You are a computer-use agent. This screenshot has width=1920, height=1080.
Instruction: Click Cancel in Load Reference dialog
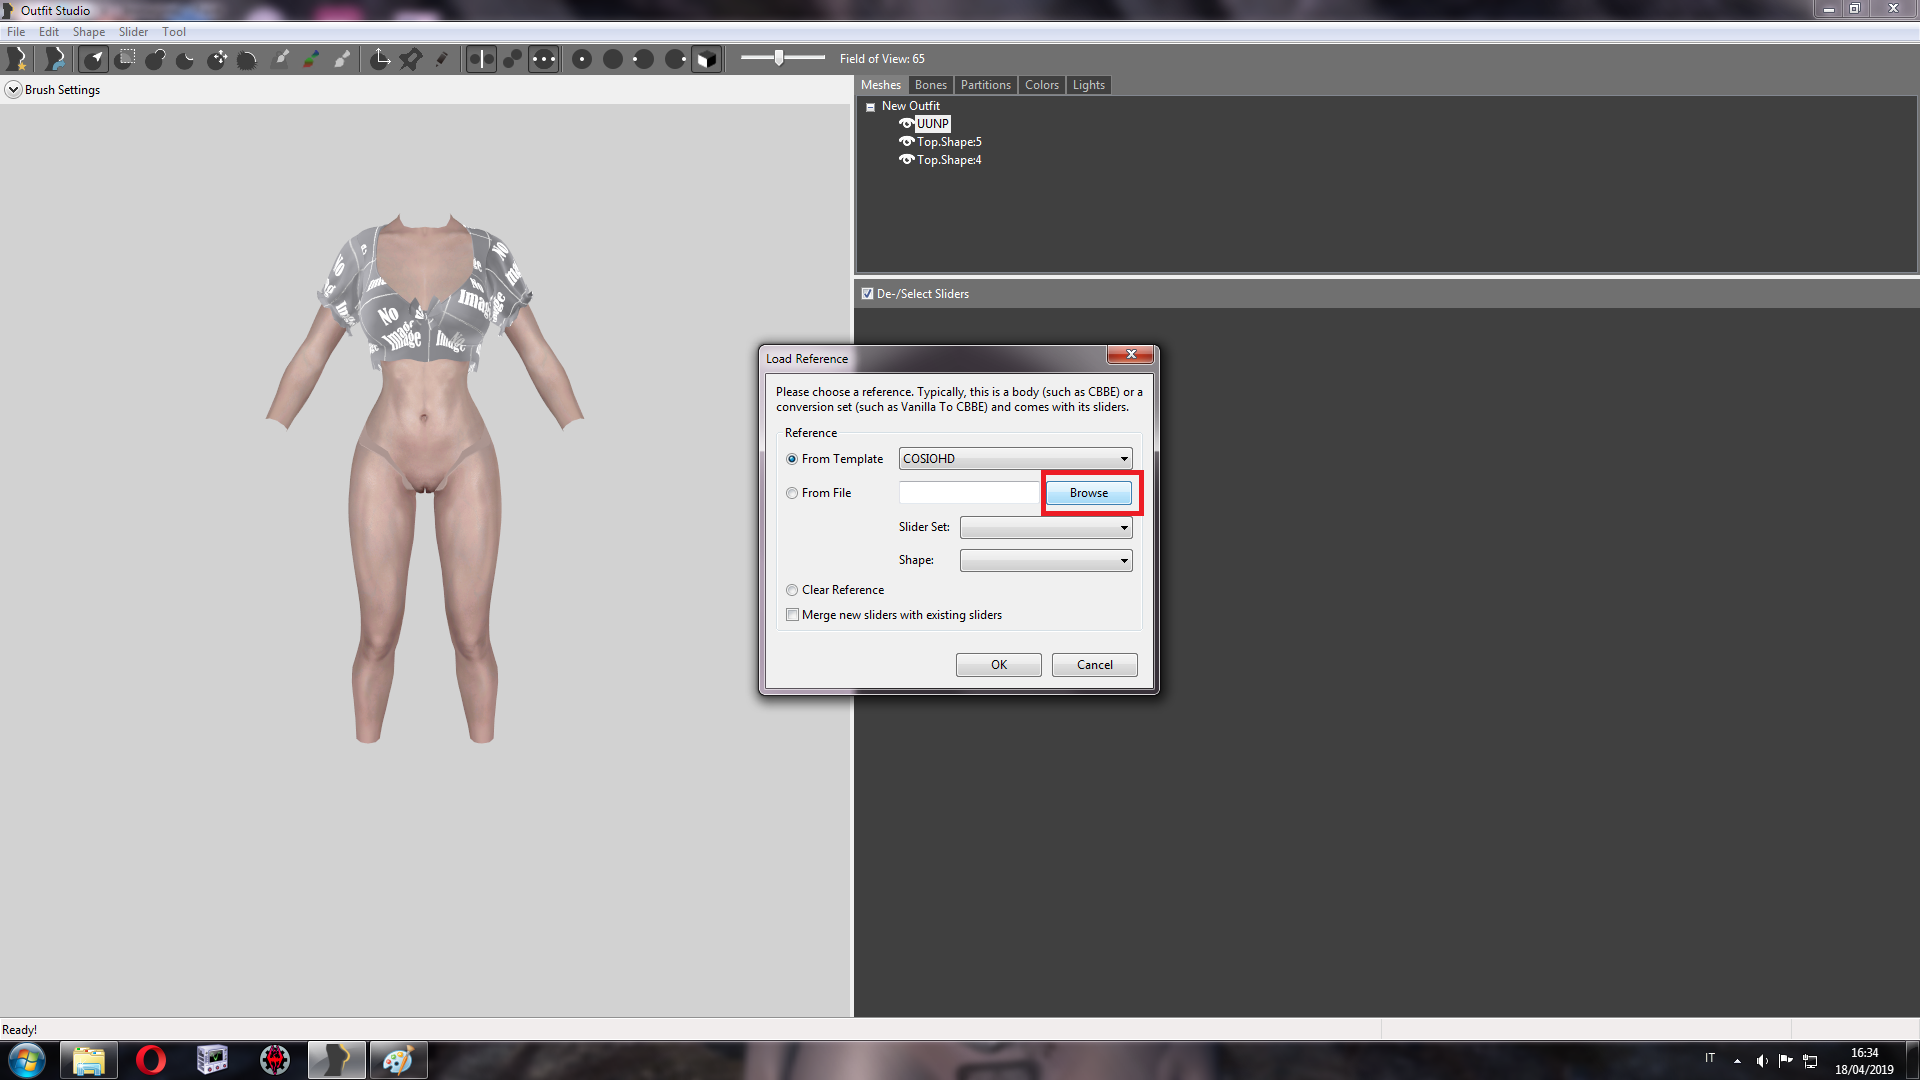[1094, 665]
